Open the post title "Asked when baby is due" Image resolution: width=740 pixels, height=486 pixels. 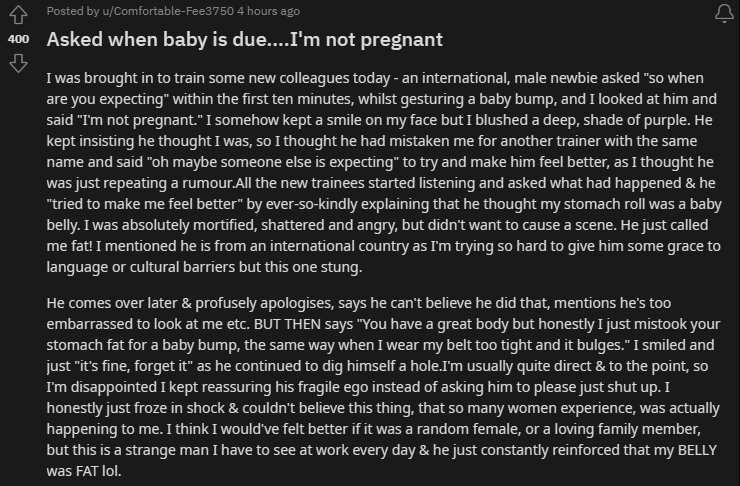coord(244,39)
